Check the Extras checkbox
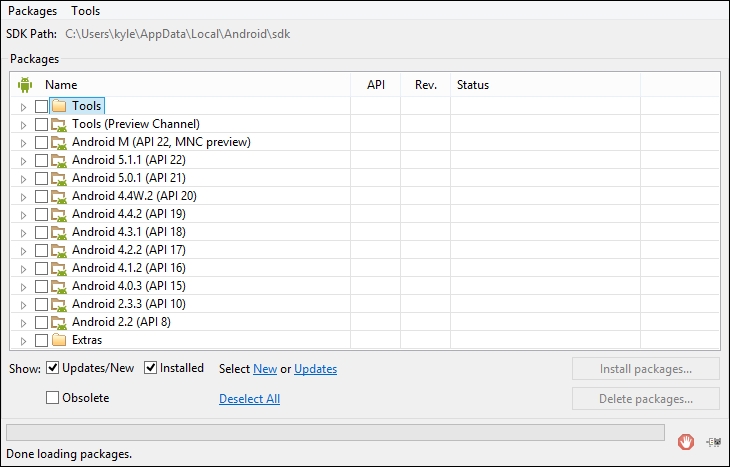This screenshot has width=730, height=467. tap(41, 340)
